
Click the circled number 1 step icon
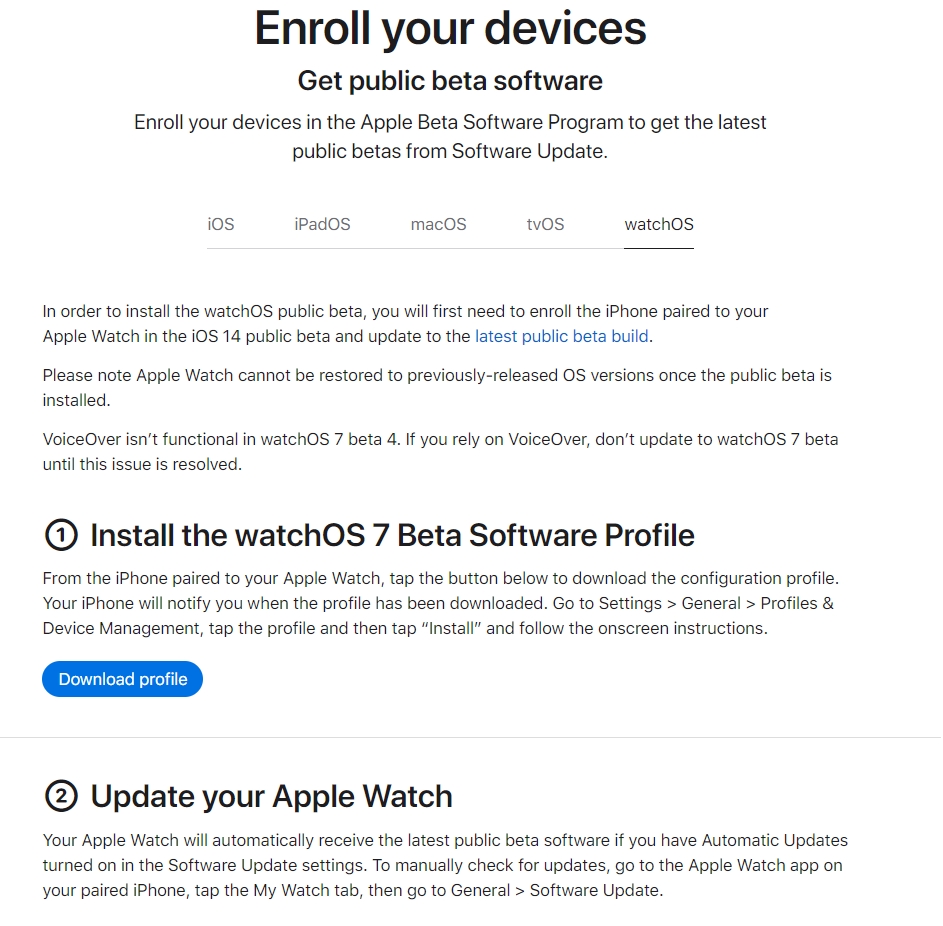tap(61, 536)
